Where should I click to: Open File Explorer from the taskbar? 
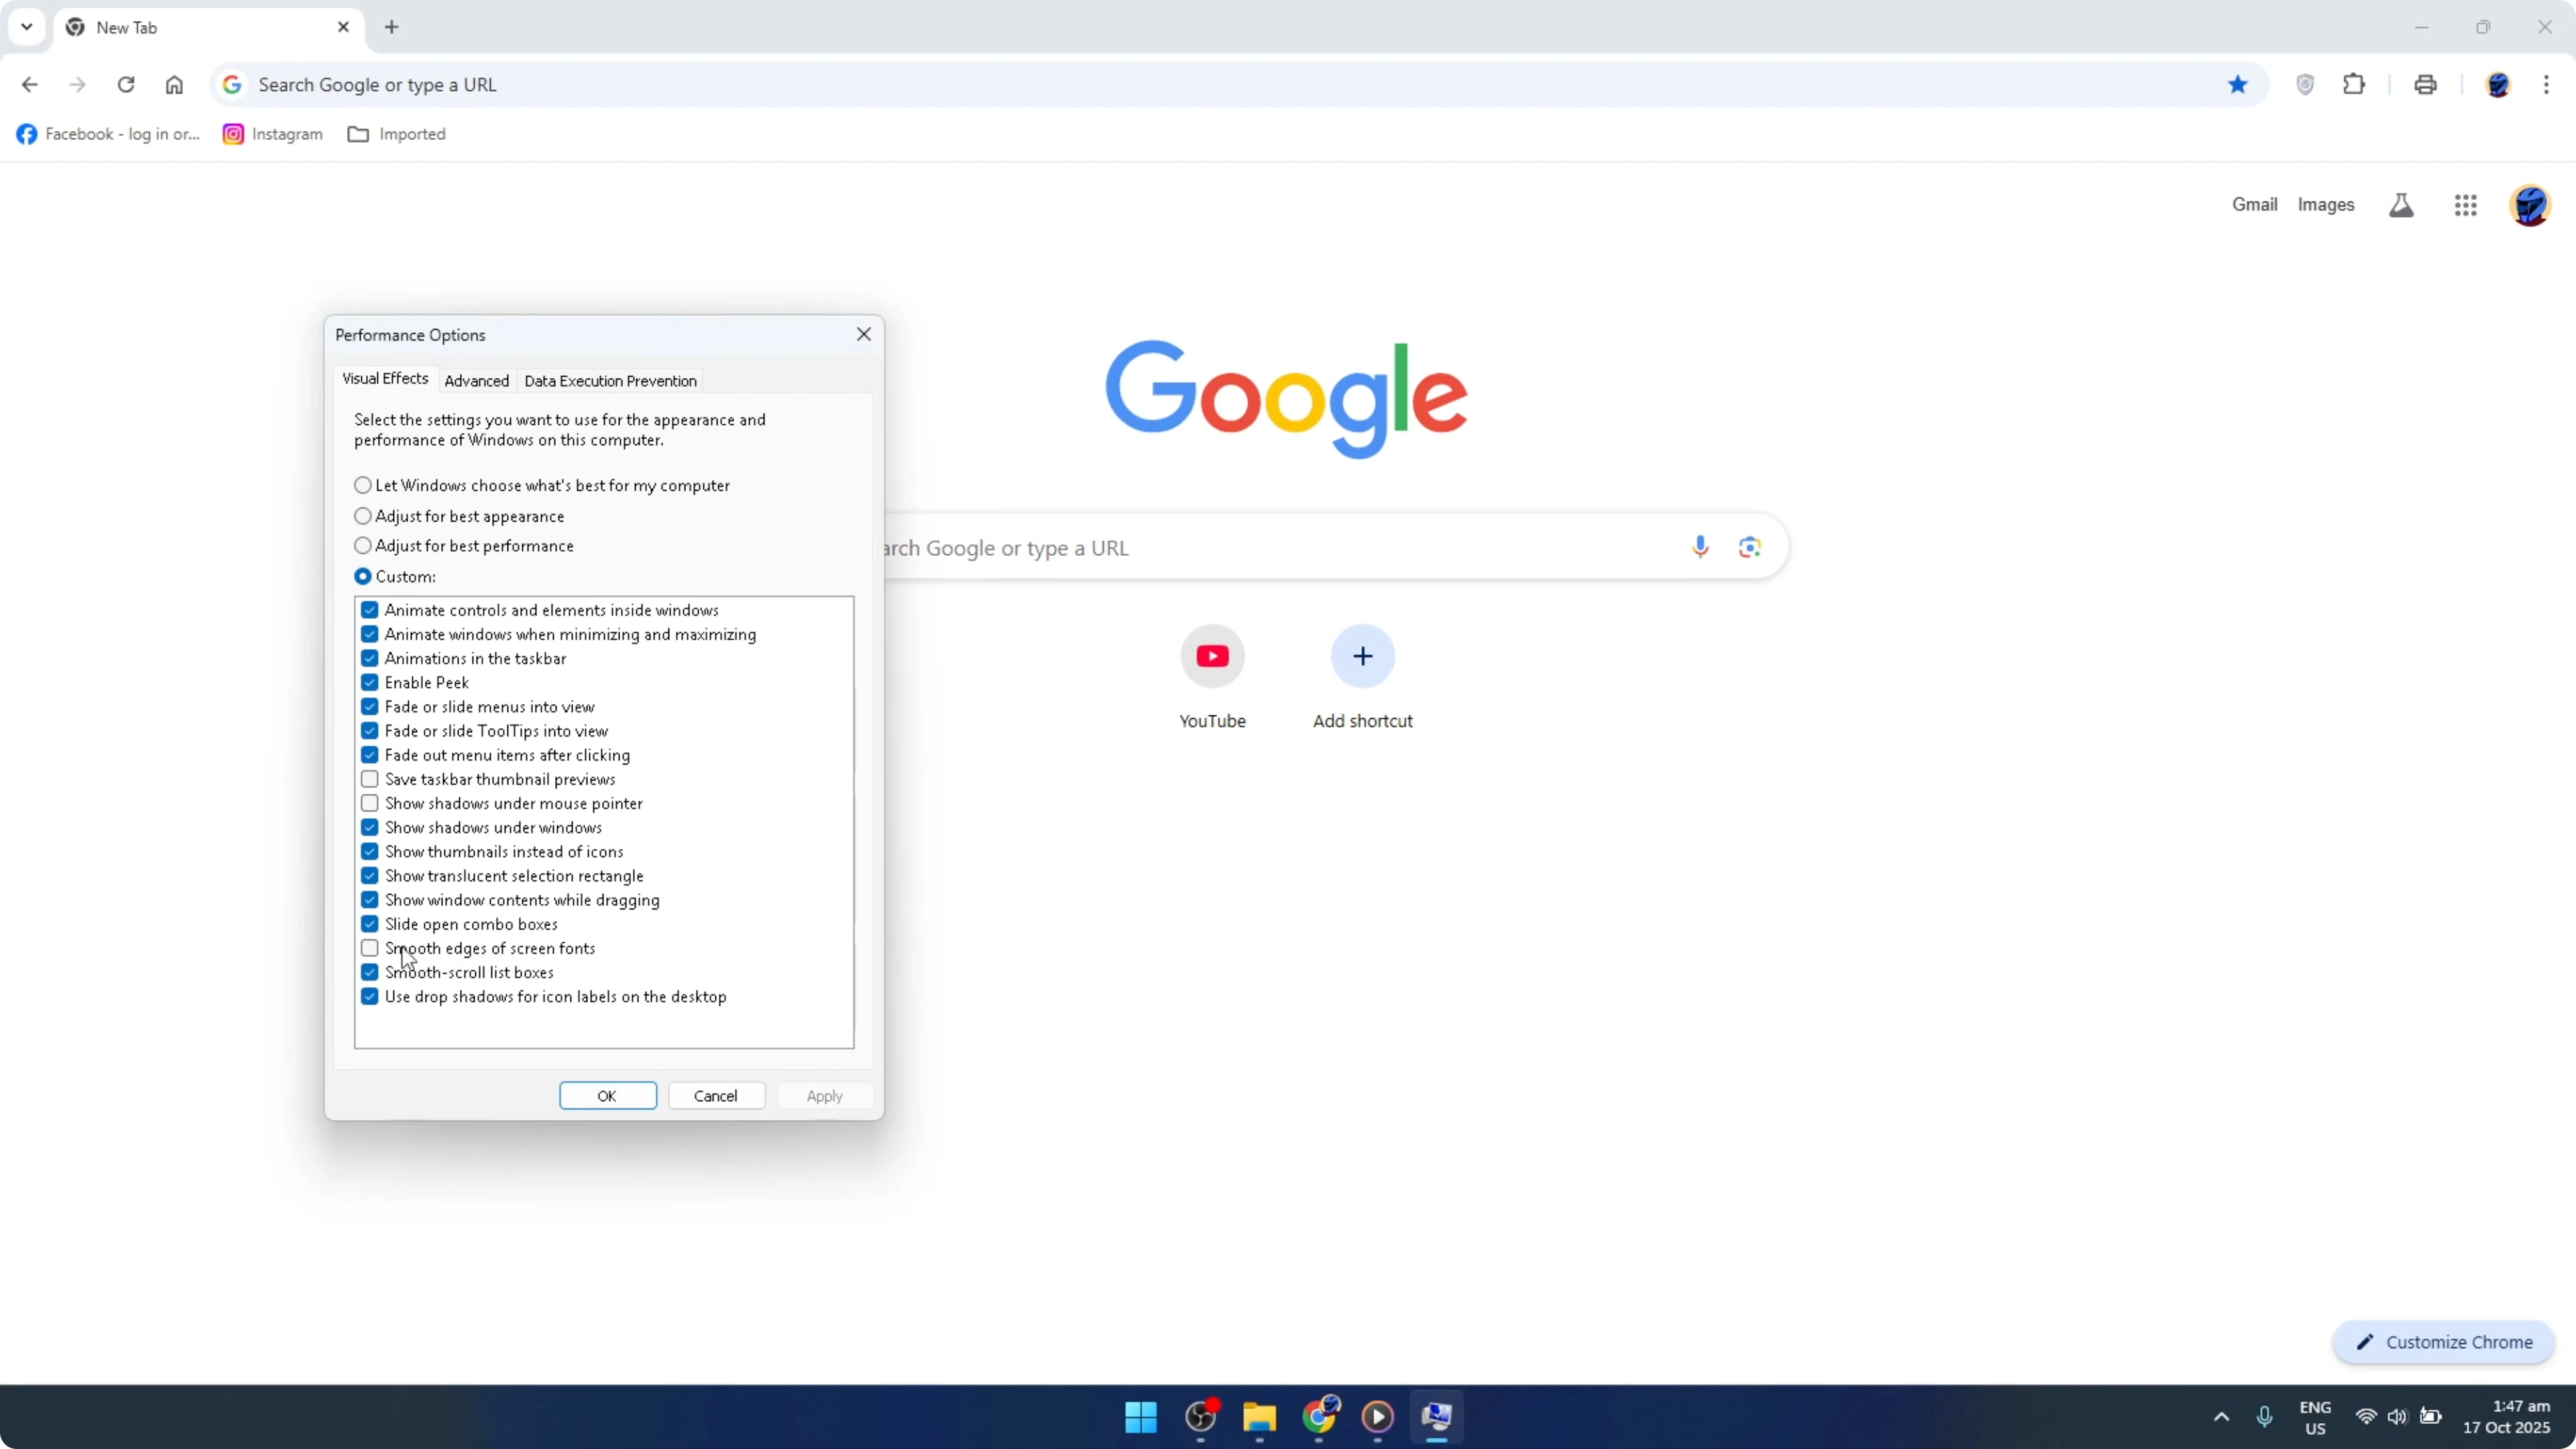1259,1416
